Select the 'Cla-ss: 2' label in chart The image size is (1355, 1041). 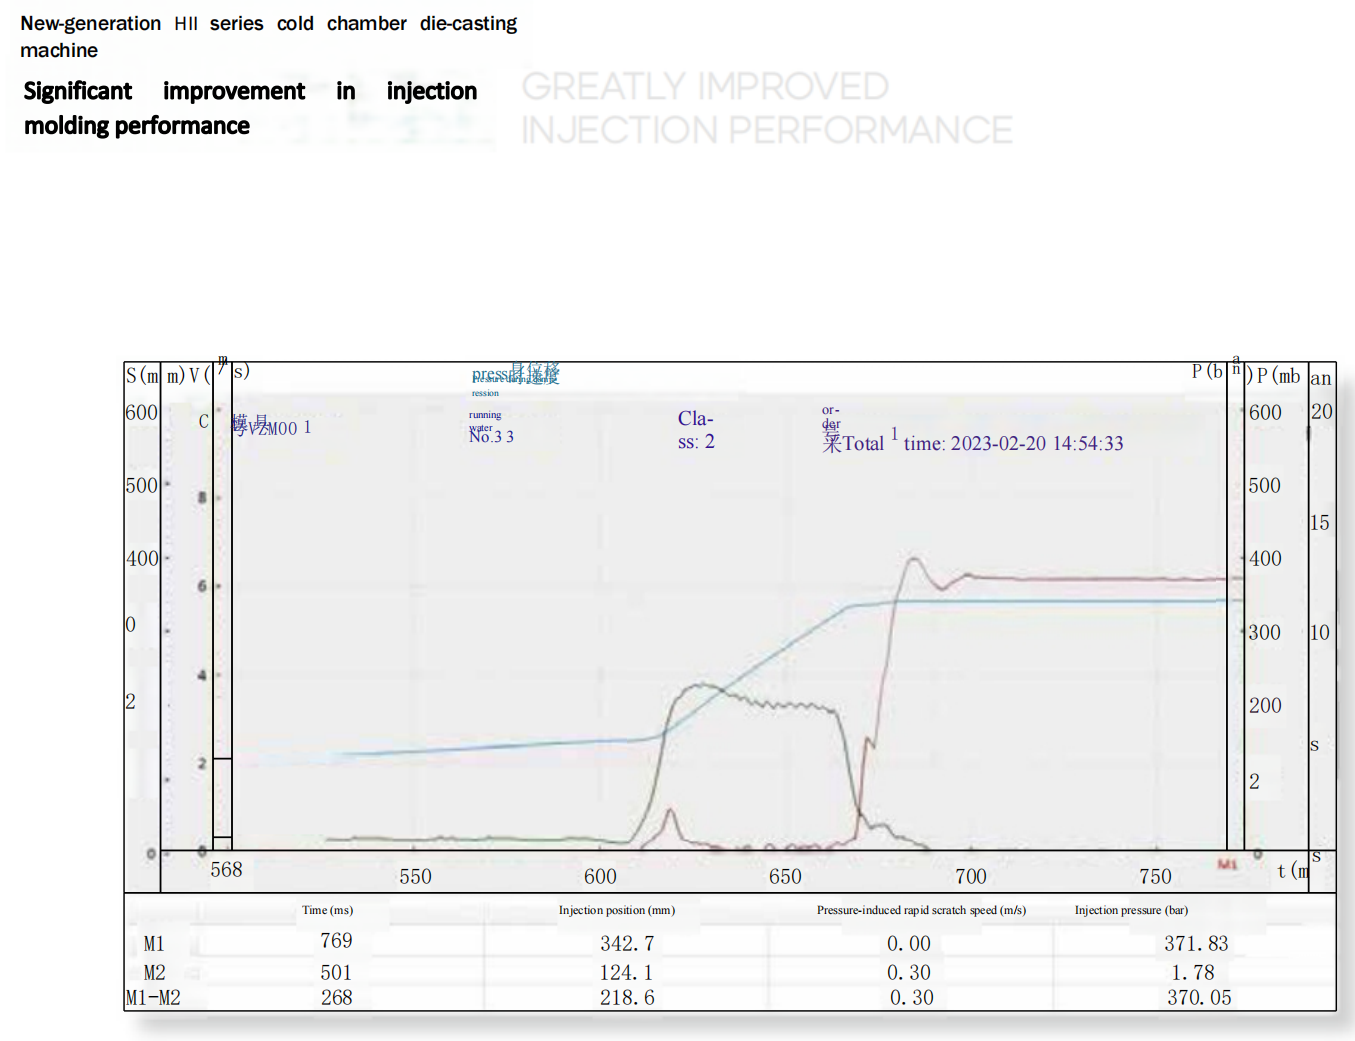(696, 430)
